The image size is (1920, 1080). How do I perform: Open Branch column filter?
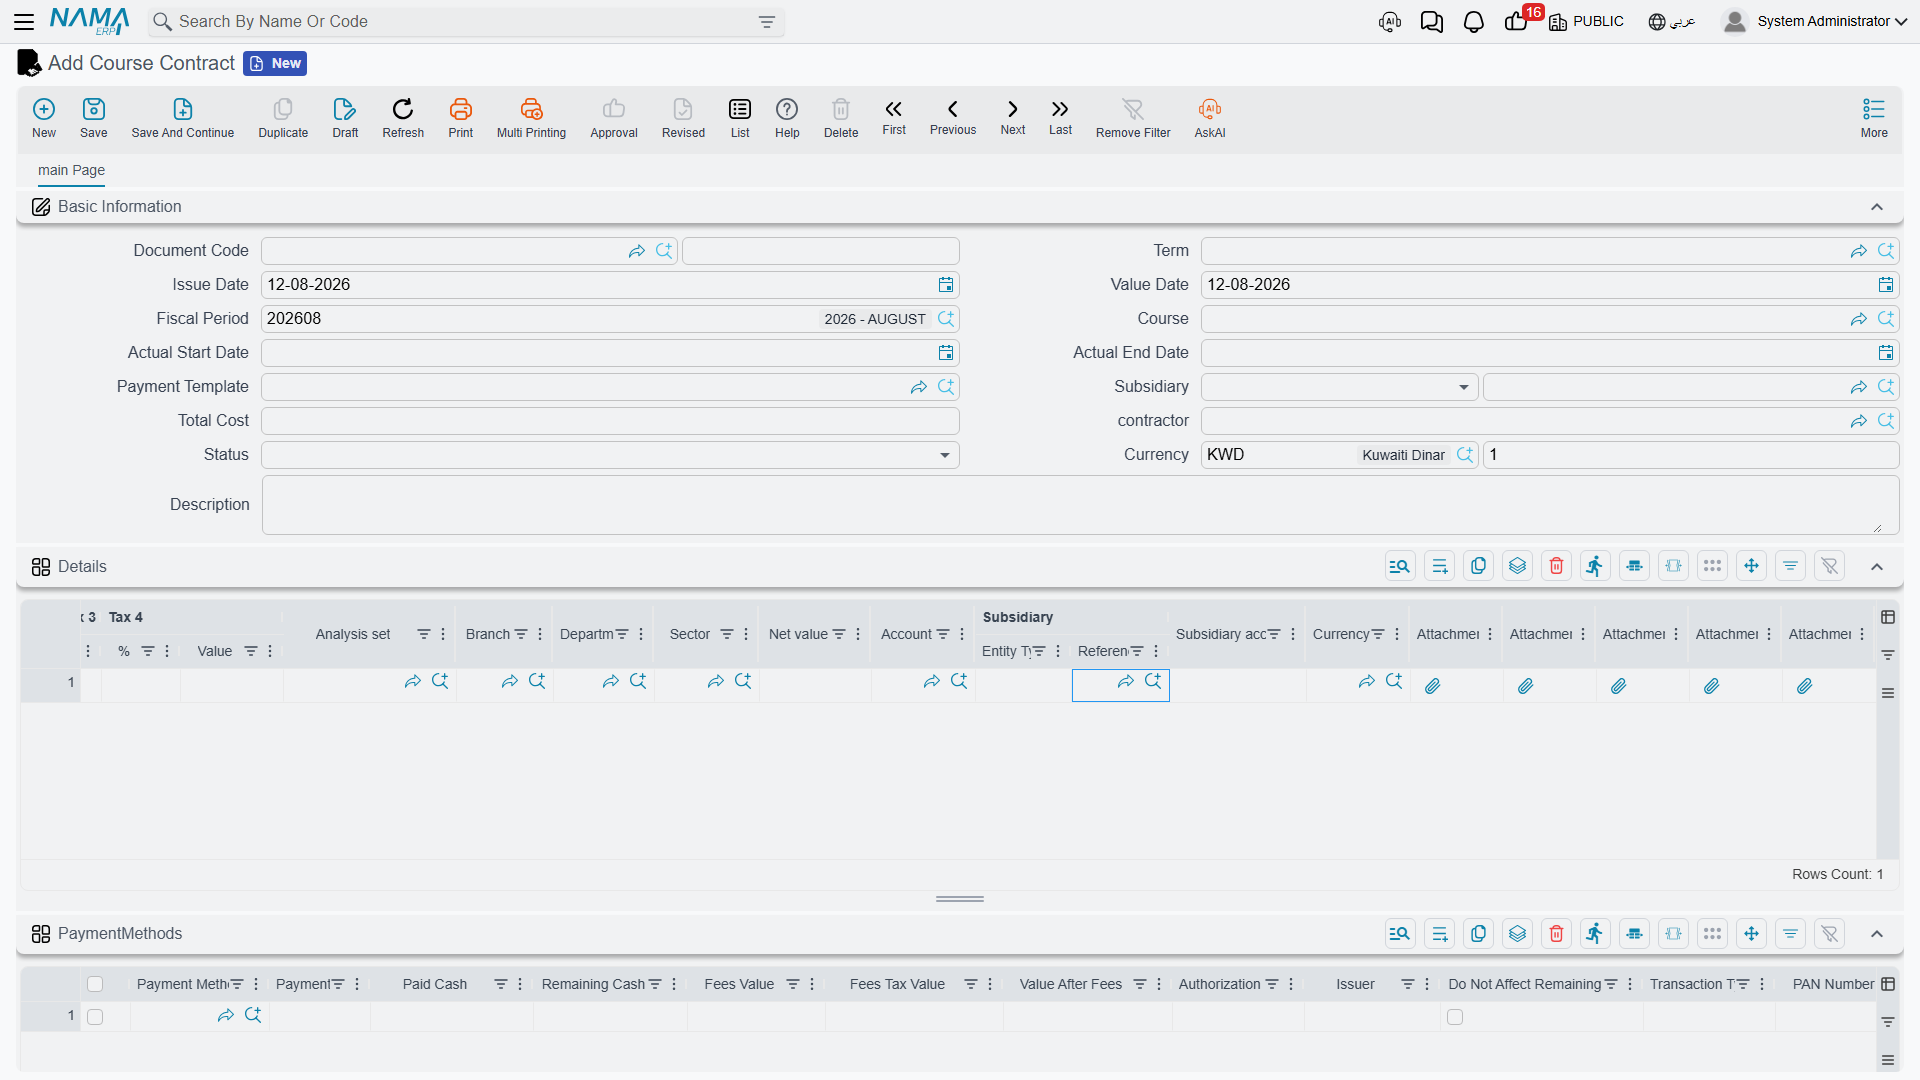(x=521, y=634)
